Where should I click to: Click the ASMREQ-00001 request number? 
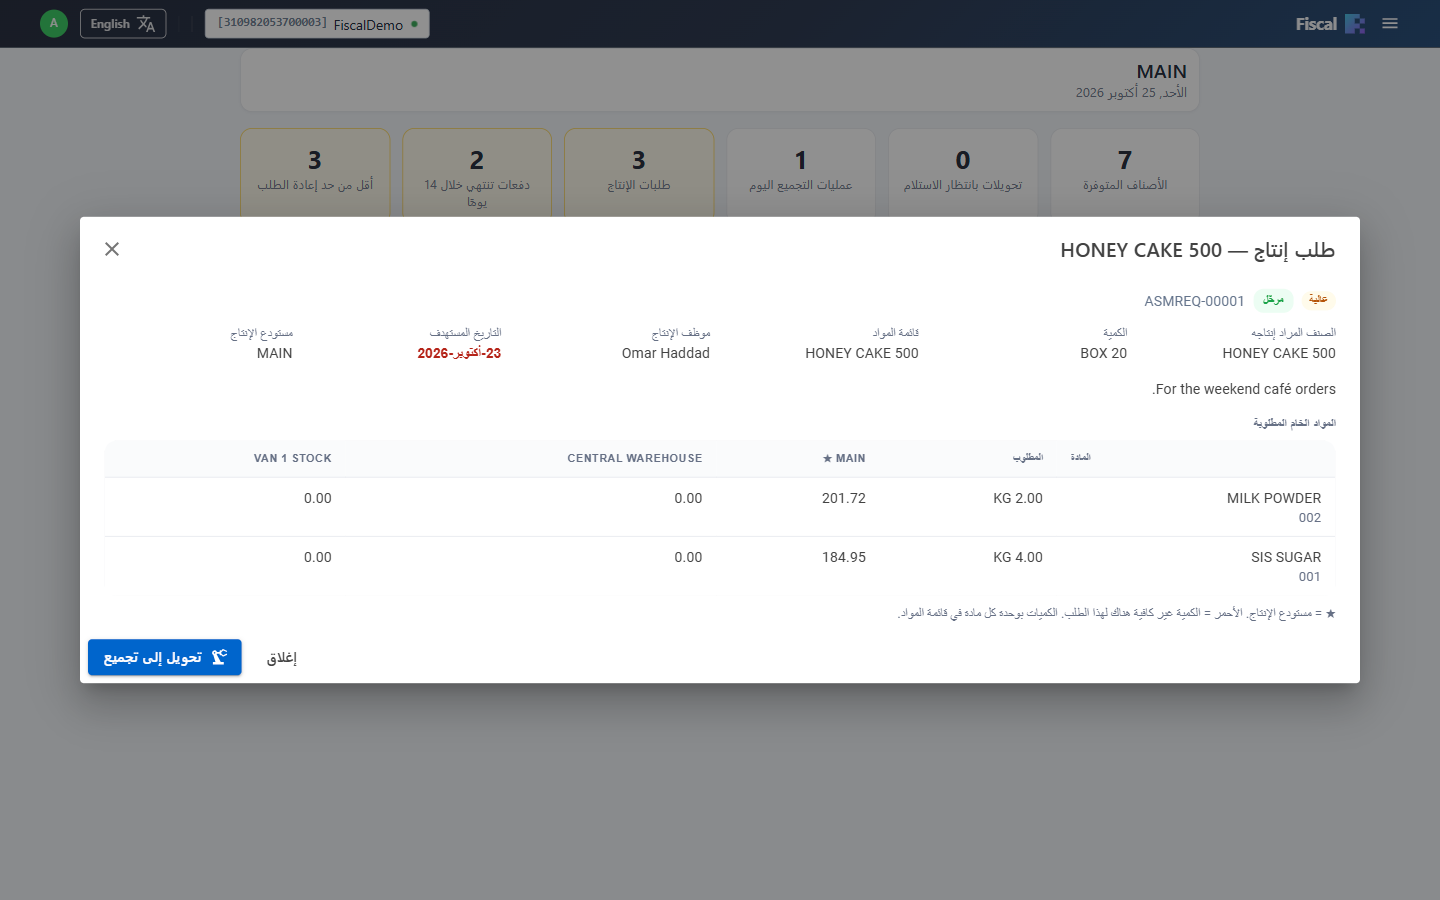1194,301
